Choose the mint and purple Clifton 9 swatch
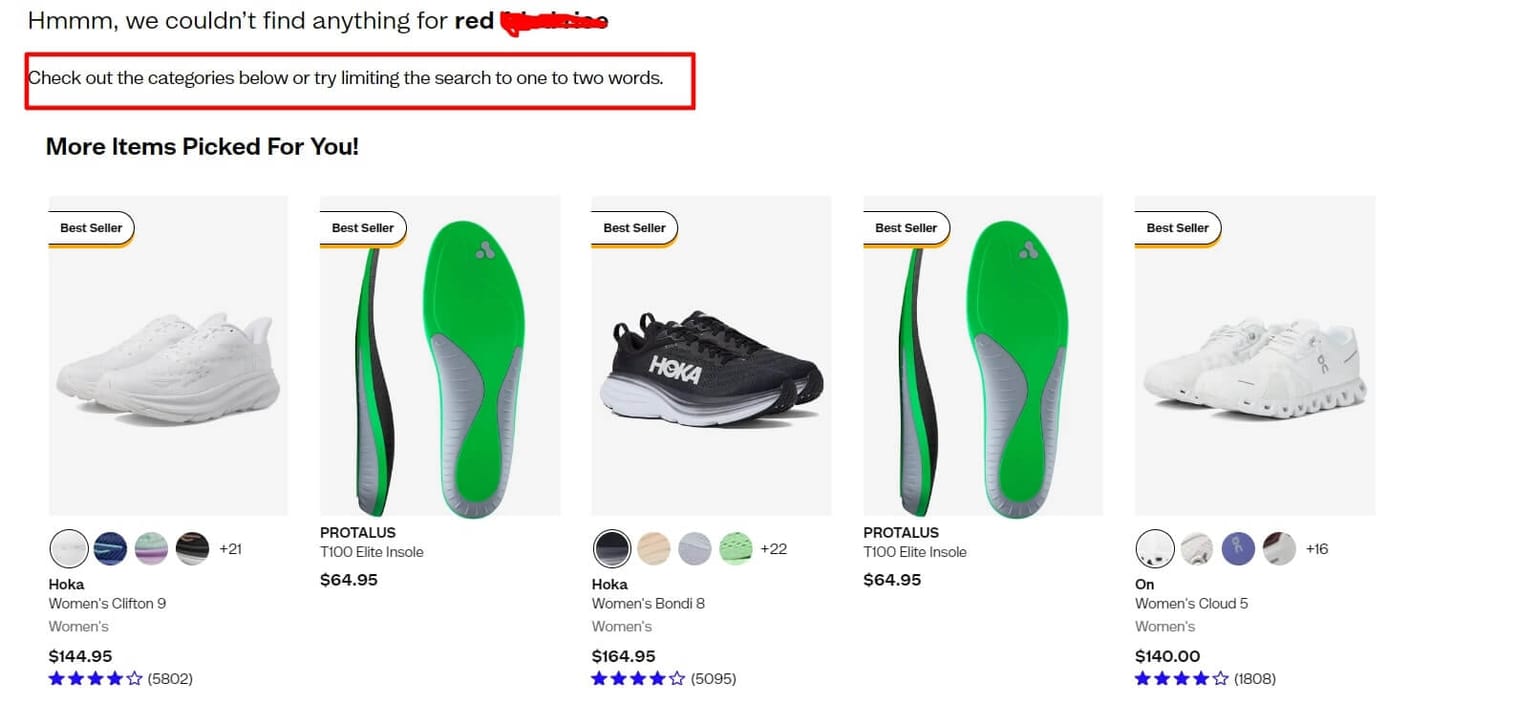 [x=151, y=548]
